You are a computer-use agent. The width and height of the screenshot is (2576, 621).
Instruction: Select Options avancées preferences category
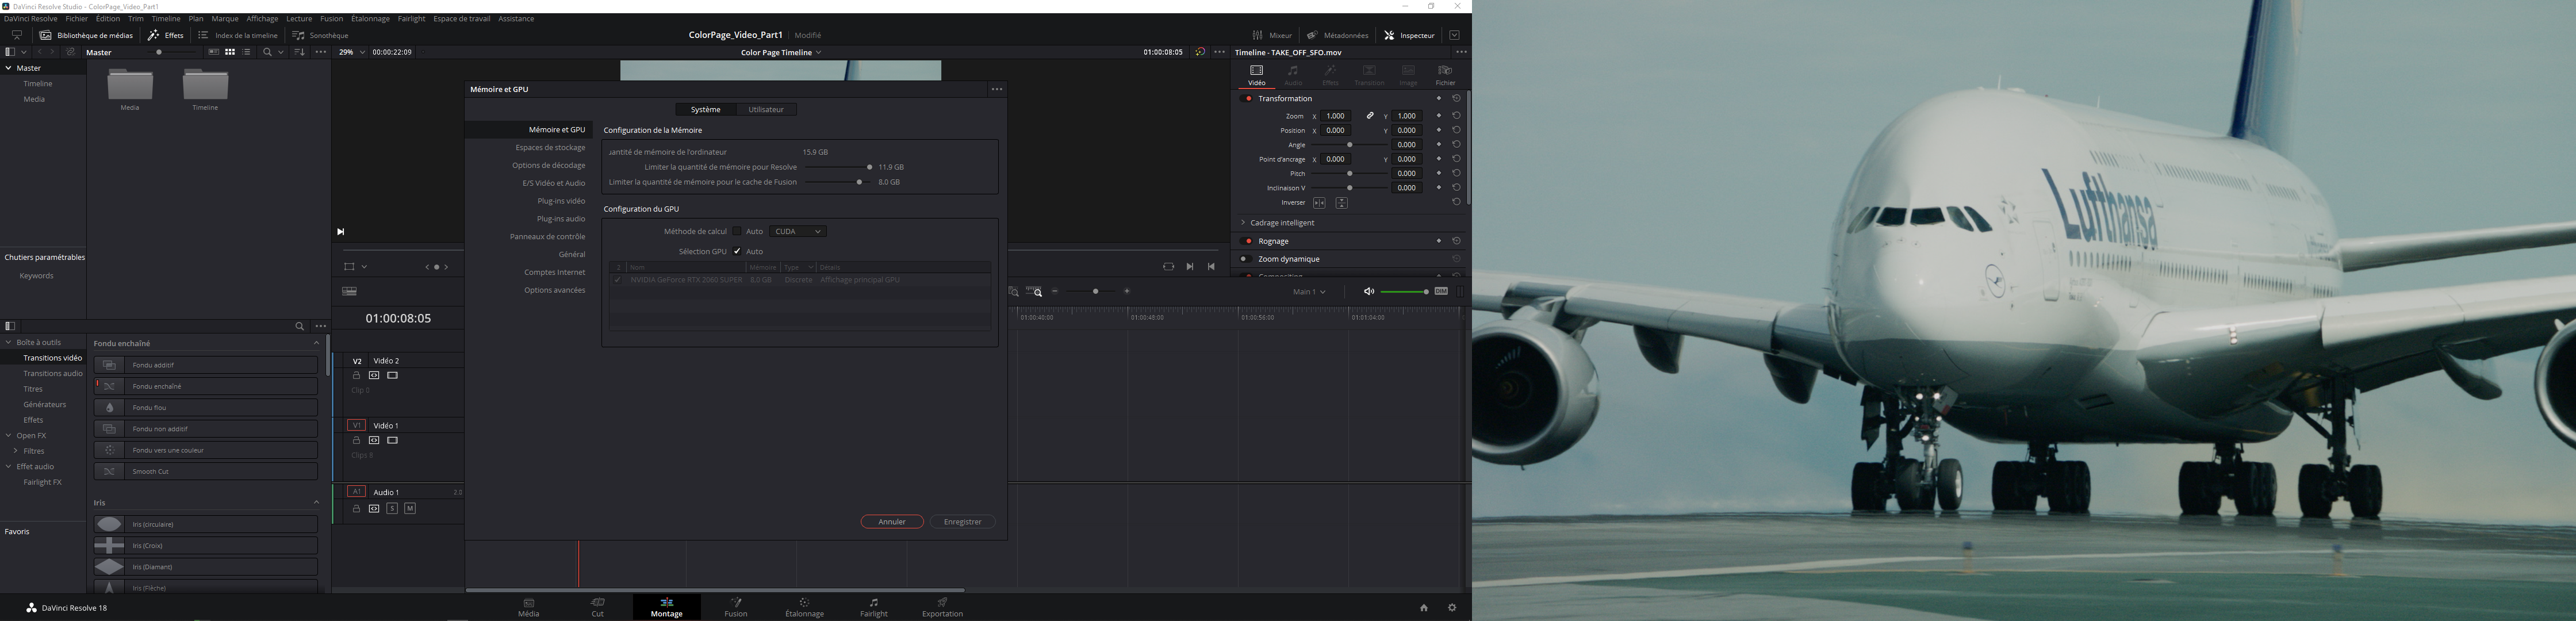pos(555,290)
